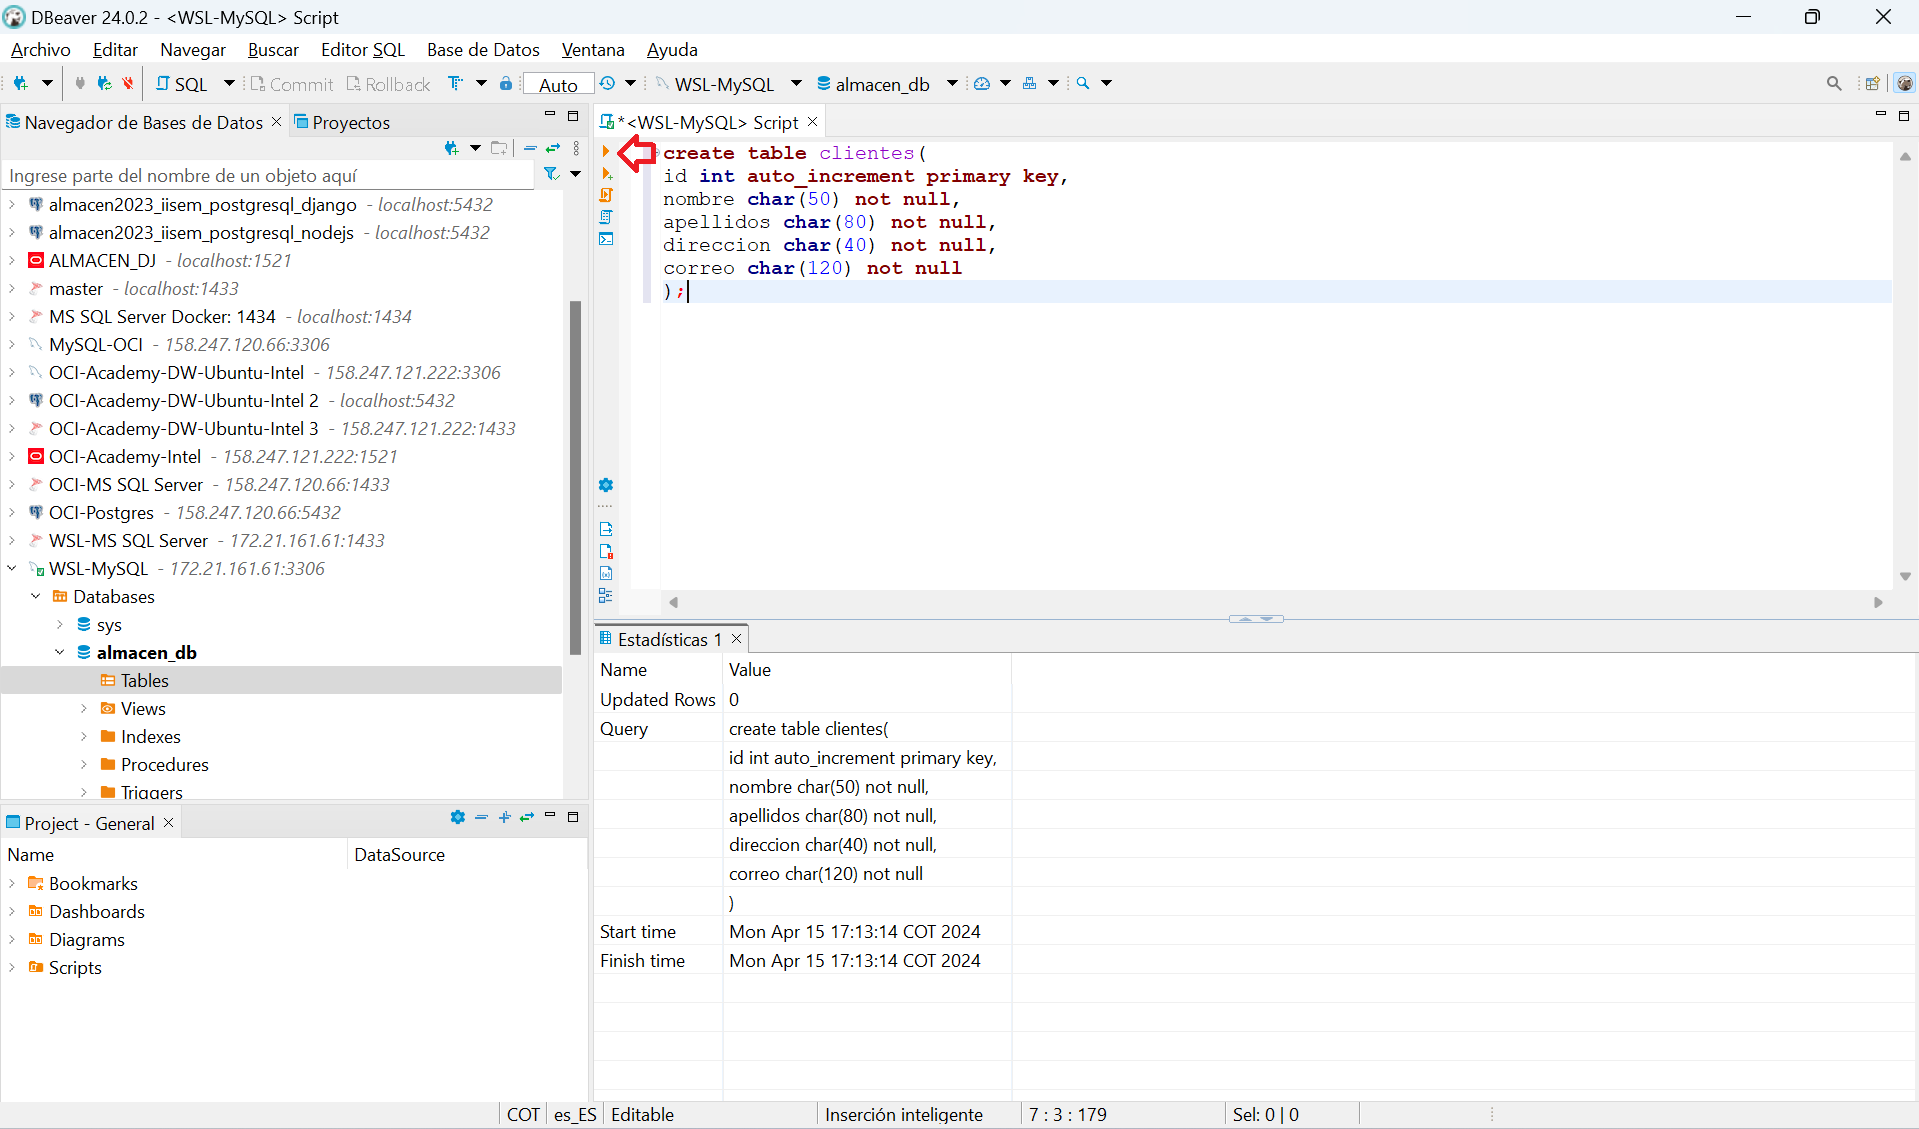Toggle link with editor in navigator panel
Viewport: 1919px width, 1129px height.
(x=553, y=148)
